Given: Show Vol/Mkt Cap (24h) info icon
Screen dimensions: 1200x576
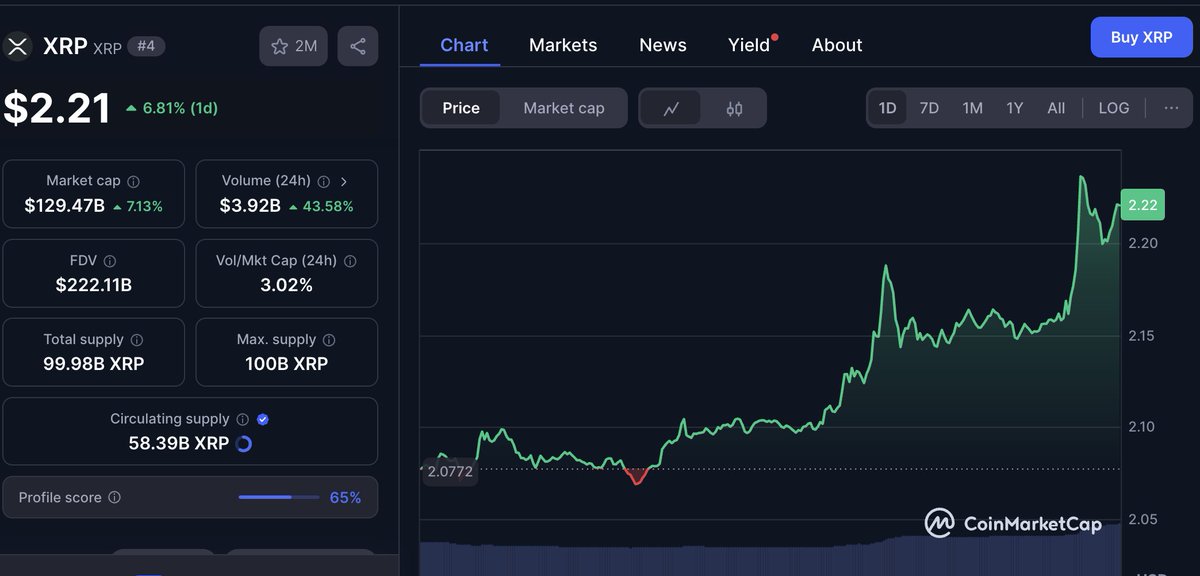Looking at the screenshot, I should tap(350, 261).
